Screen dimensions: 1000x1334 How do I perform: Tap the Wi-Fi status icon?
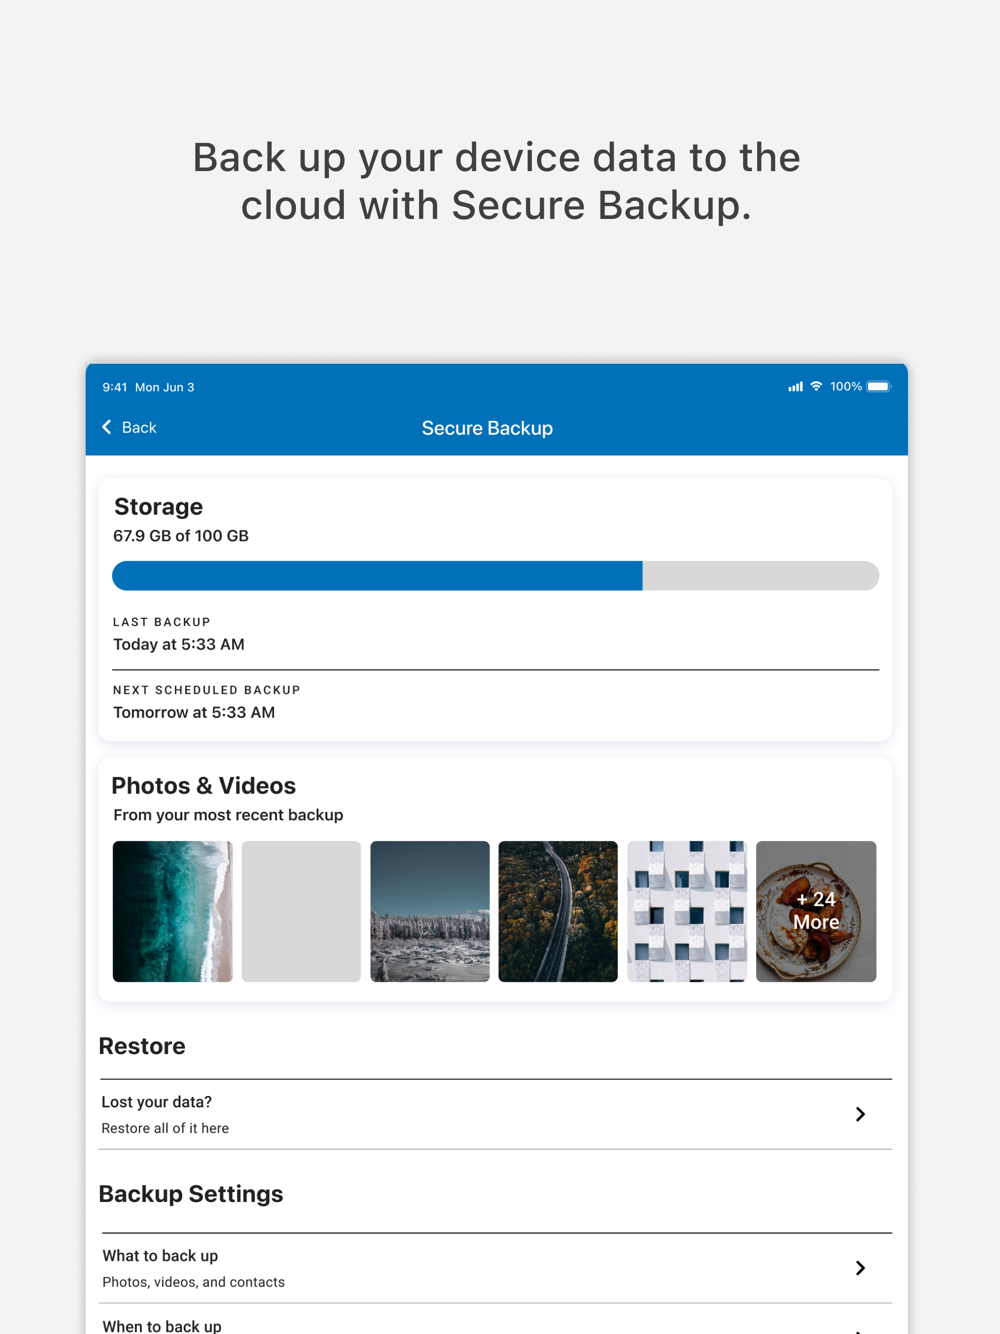click(x=816, y=387)
